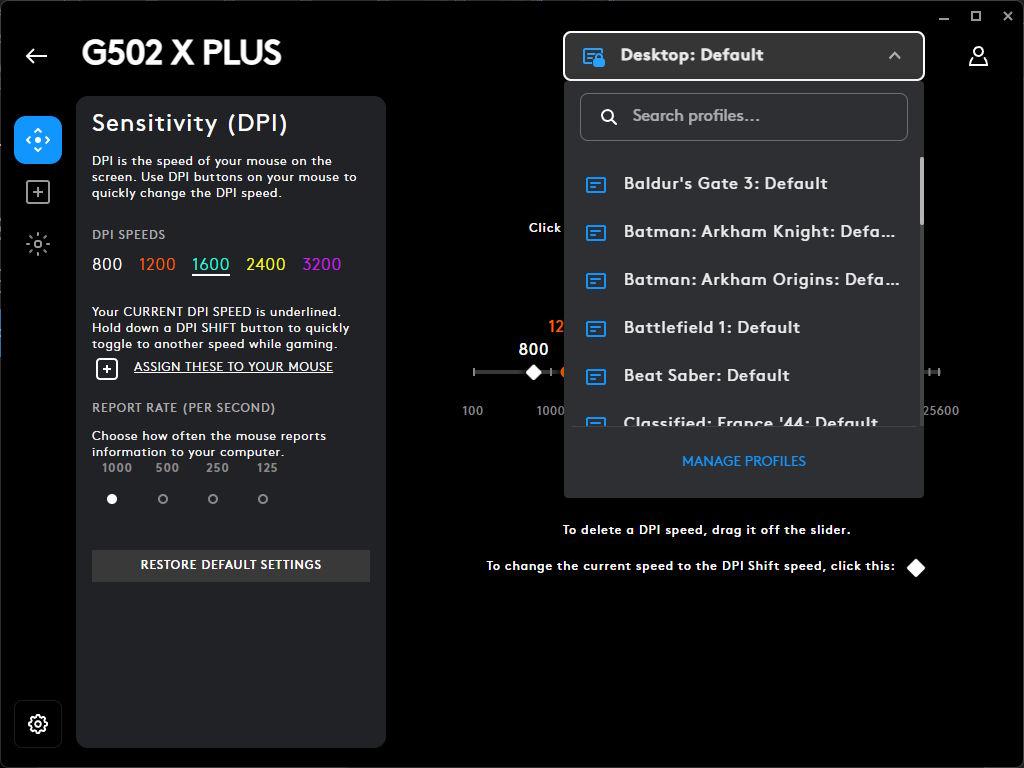
Task: Click the Beat Saber profile icon
Action: point(596,377)
